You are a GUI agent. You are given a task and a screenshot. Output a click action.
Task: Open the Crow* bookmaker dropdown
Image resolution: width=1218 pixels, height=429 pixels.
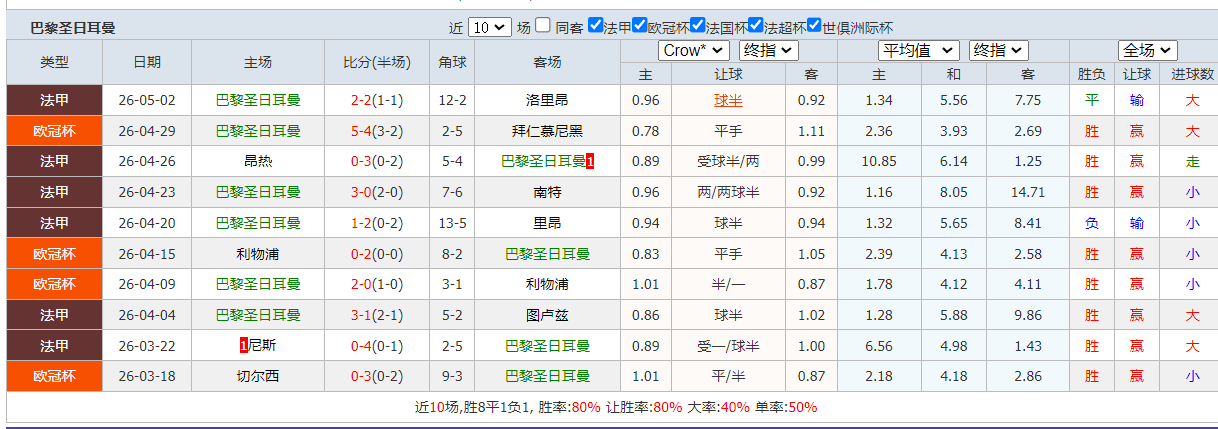[x=696, y=50]
